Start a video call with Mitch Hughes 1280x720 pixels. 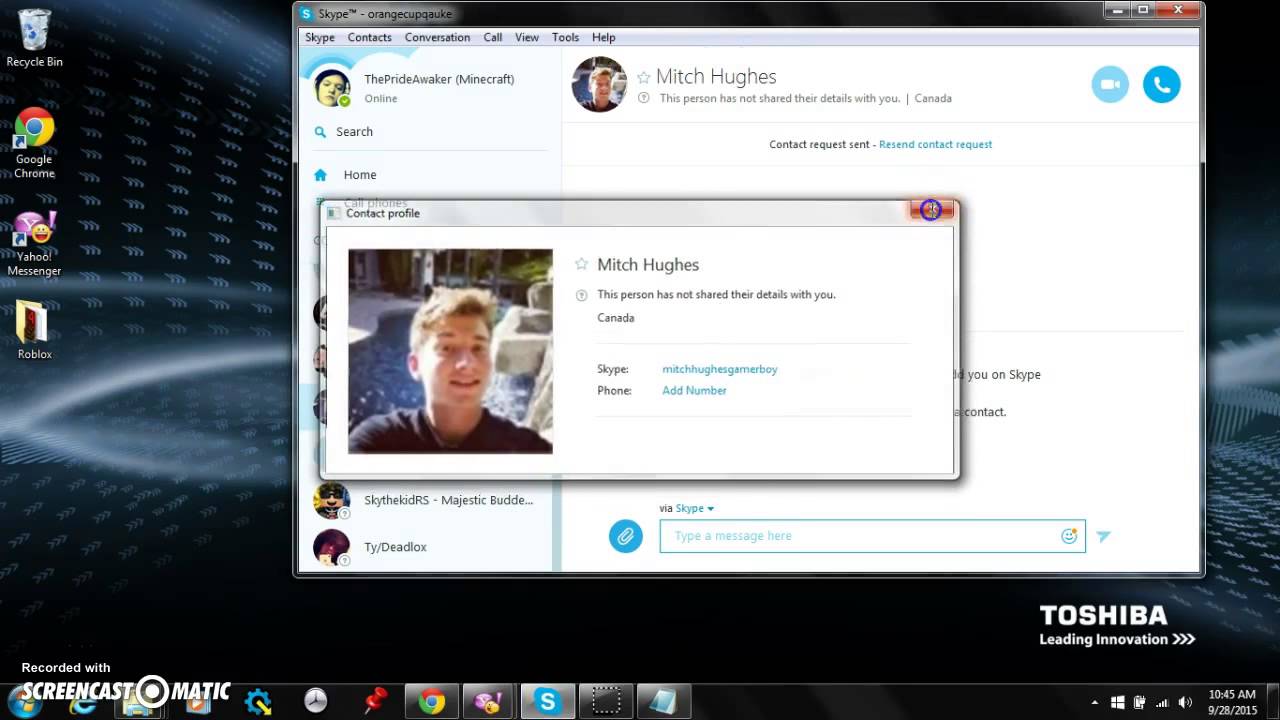tap(1110, 85)
